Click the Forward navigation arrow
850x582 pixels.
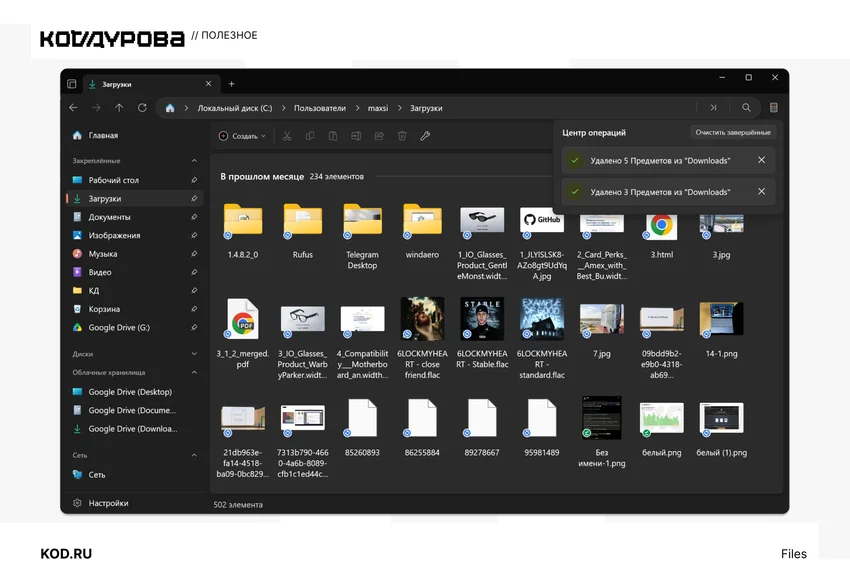tap(96, 108)
